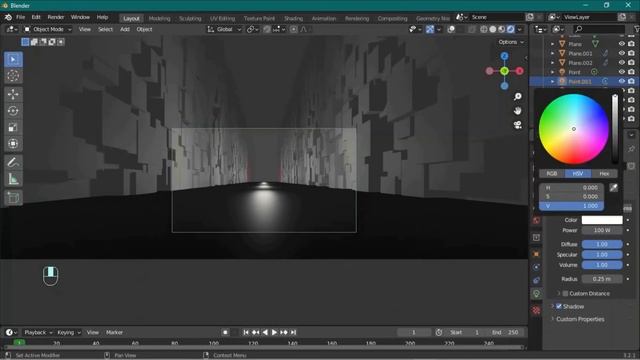Select the Select Box tool
The width and height of the screenshot is (640, 360).
click(x=13, y=60)
